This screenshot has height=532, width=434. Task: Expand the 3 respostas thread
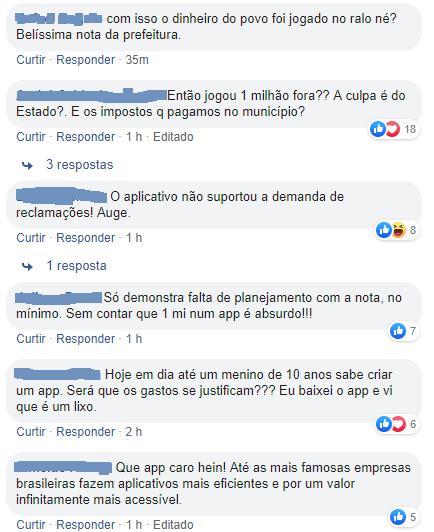click(x=80, y=165)
